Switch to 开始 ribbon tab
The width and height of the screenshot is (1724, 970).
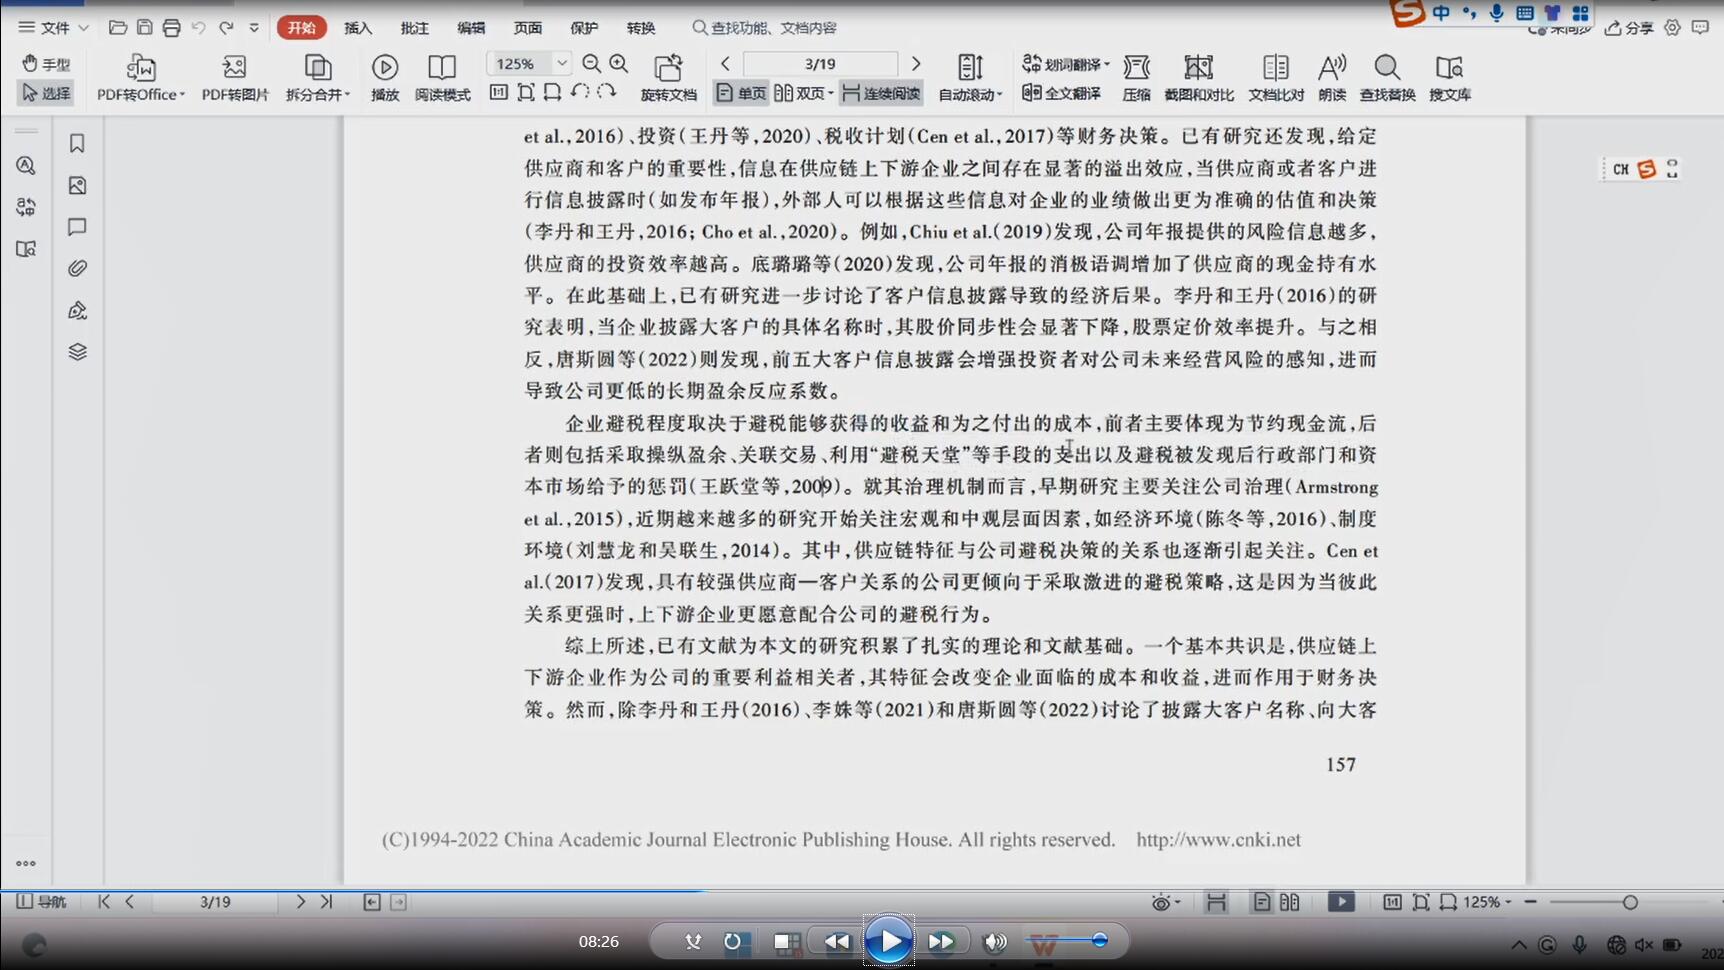[x=301, y=28]
